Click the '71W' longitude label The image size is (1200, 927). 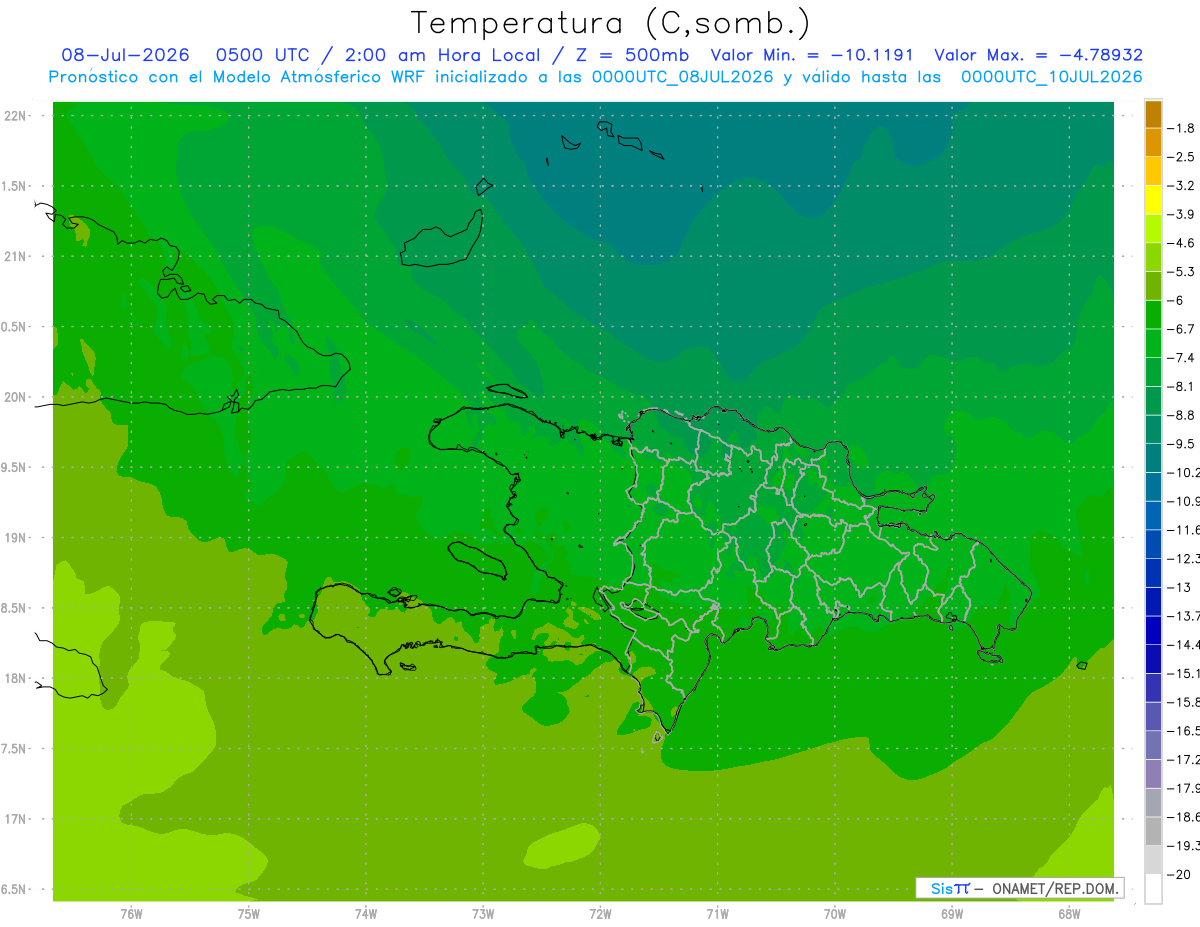pyautogui.click(x=717, y=914)
